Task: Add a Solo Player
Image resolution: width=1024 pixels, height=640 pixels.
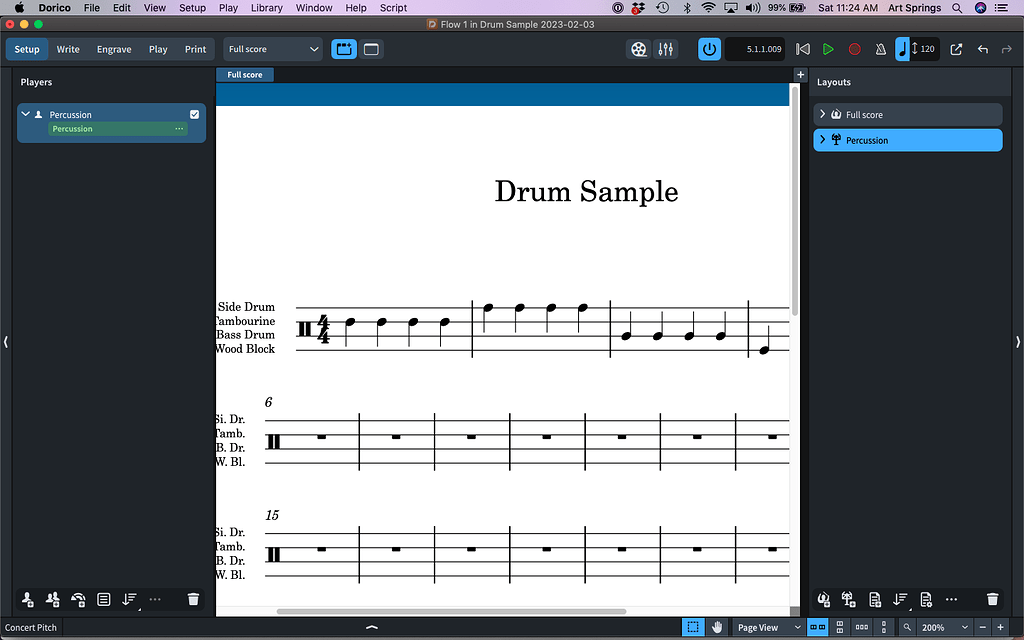Action: 25,599
